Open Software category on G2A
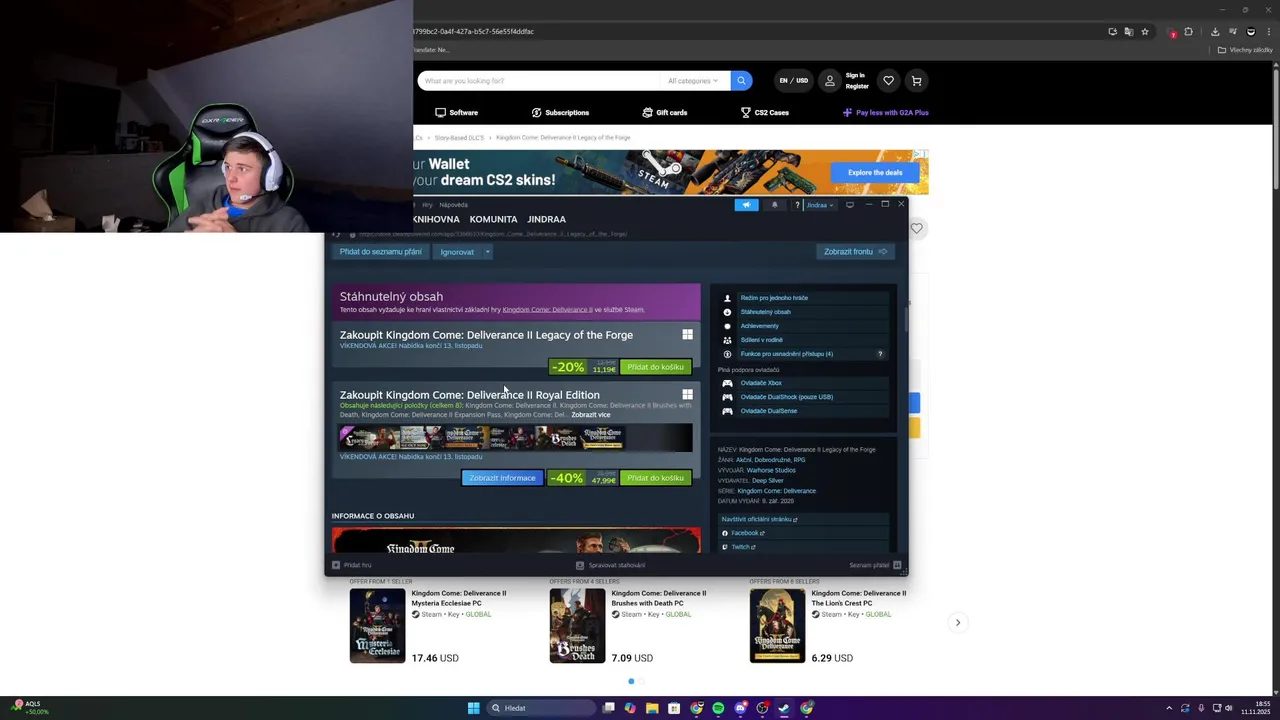Viewport: 1280px width, 720px height. [456, 113]
